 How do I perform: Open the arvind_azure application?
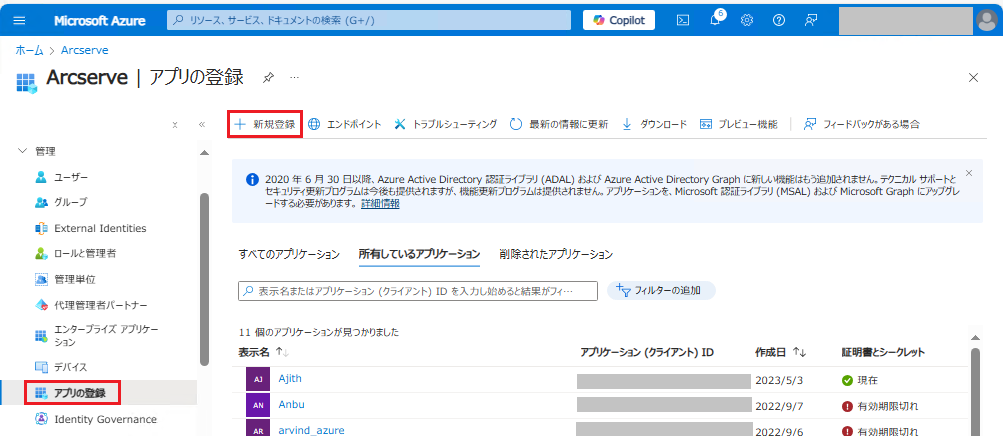point(311,430)
